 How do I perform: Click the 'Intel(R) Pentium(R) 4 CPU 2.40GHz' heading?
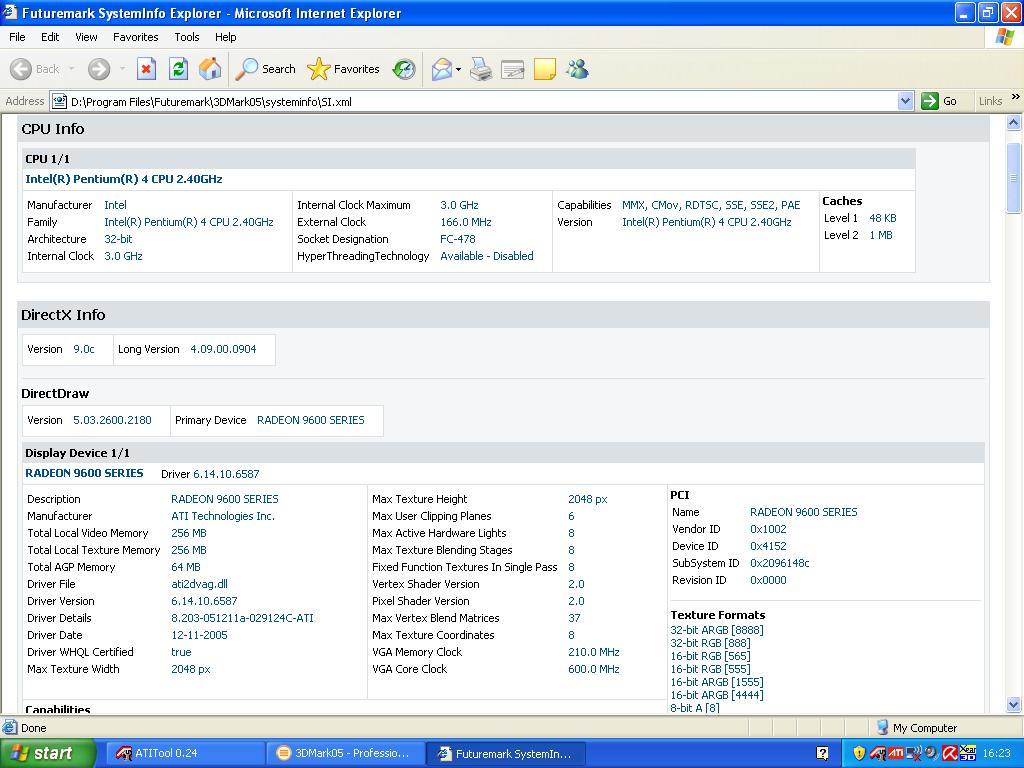pos(124,179)
